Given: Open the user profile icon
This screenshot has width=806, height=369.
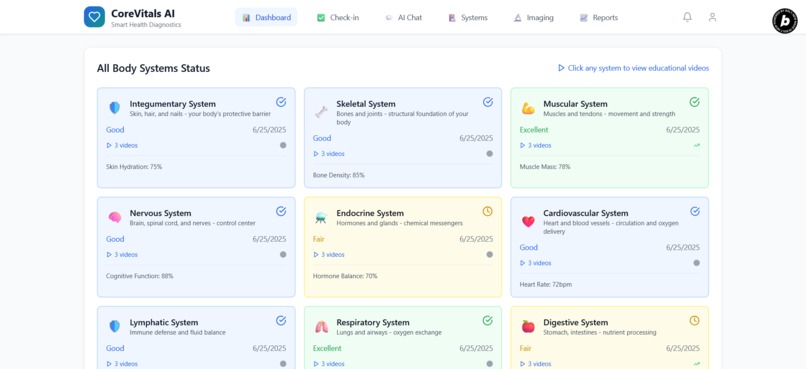Looking at the screenshot, I should click(712, 17).
